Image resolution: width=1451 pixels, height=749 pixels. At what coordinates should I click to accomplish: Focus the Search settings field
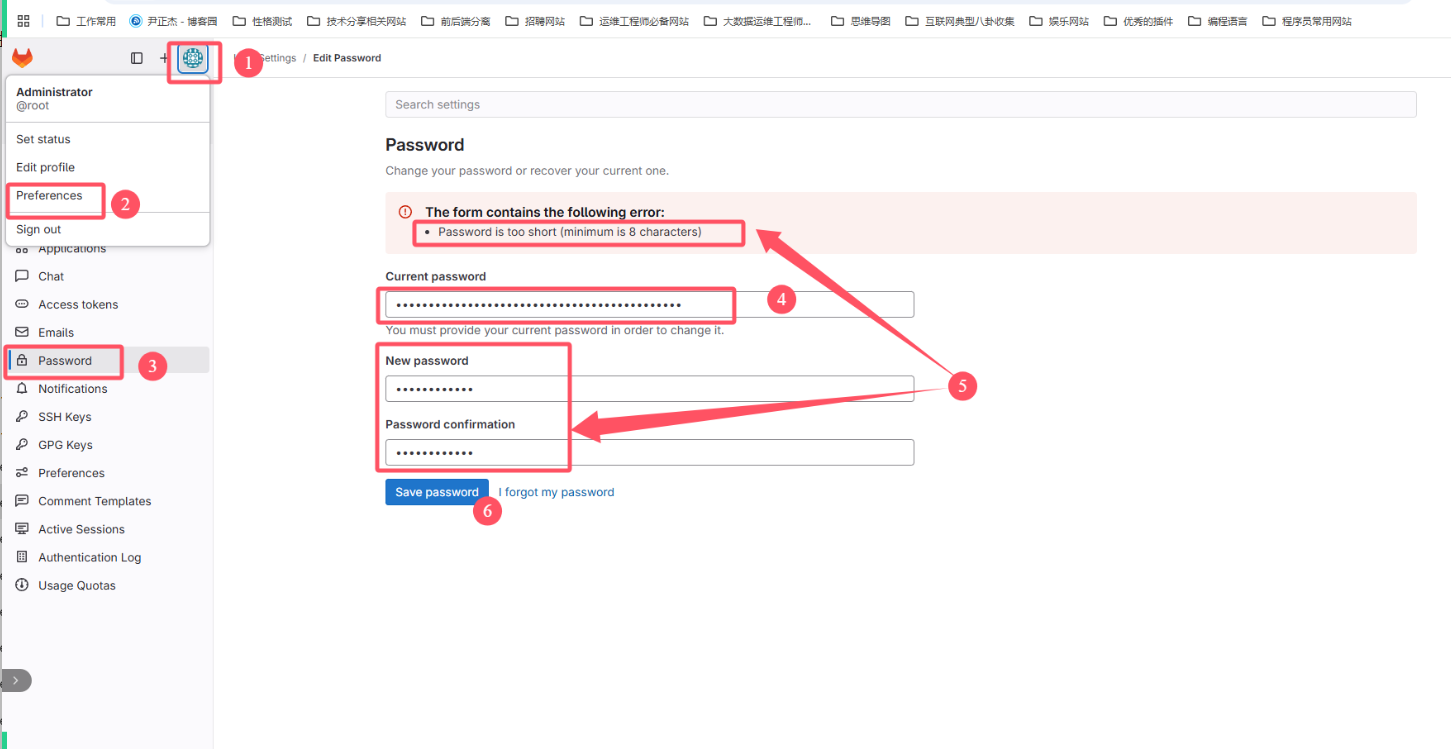[x=900, y=104]
